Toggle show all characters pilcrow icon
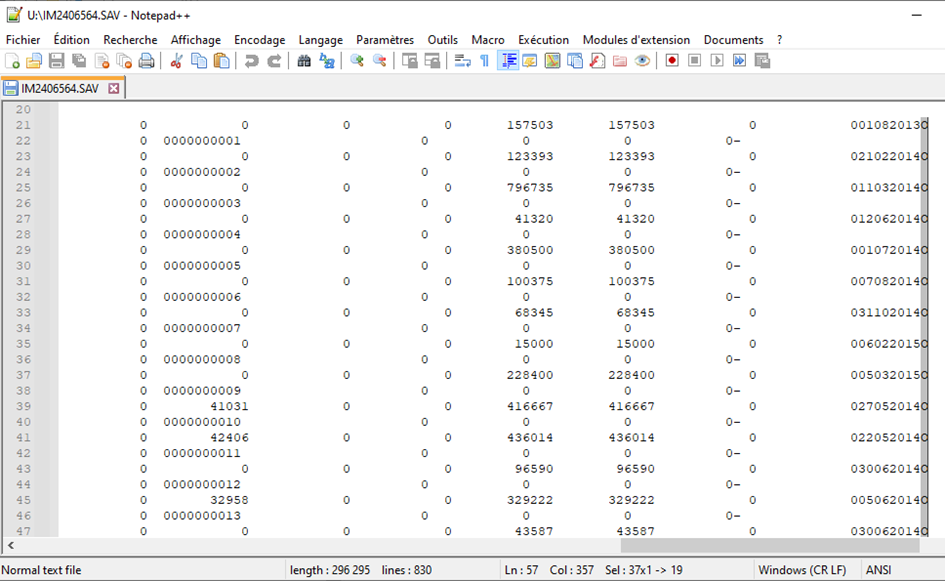Viewport: 945px width, 581px height. [485, 61]
